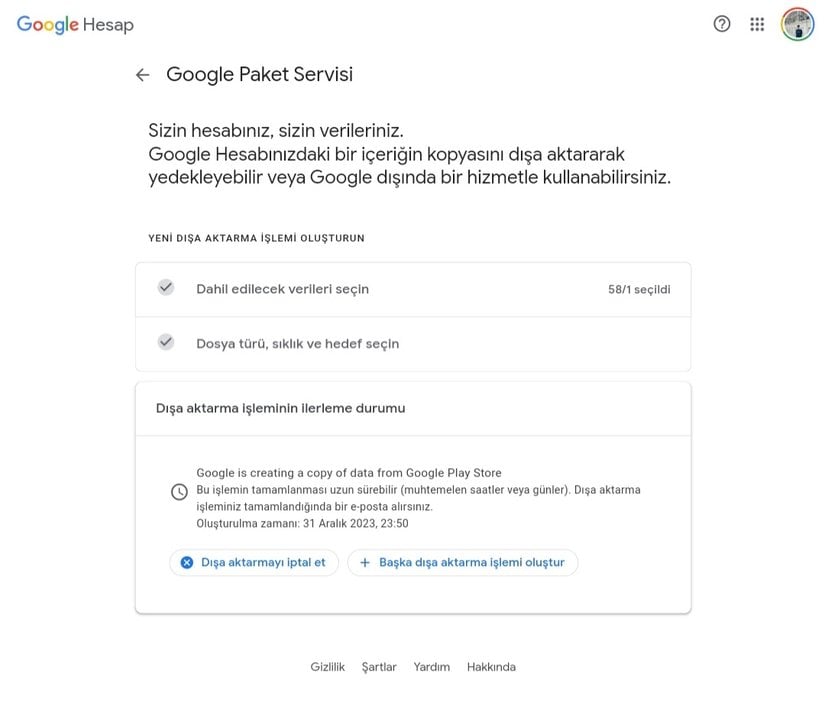Click the X icon in the cancel export button
Image resolution: width=825 pixels, height=705 pixels.
(x=186, y=563)
